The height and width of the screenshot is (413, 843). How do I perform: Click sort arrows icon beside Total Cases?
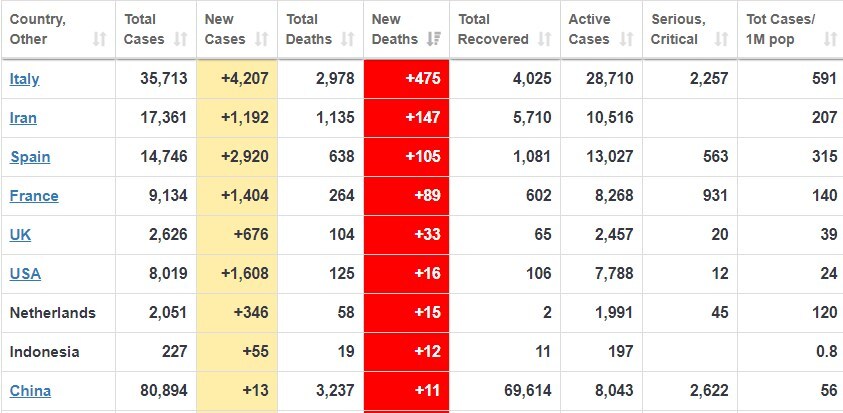click(180, 39)
